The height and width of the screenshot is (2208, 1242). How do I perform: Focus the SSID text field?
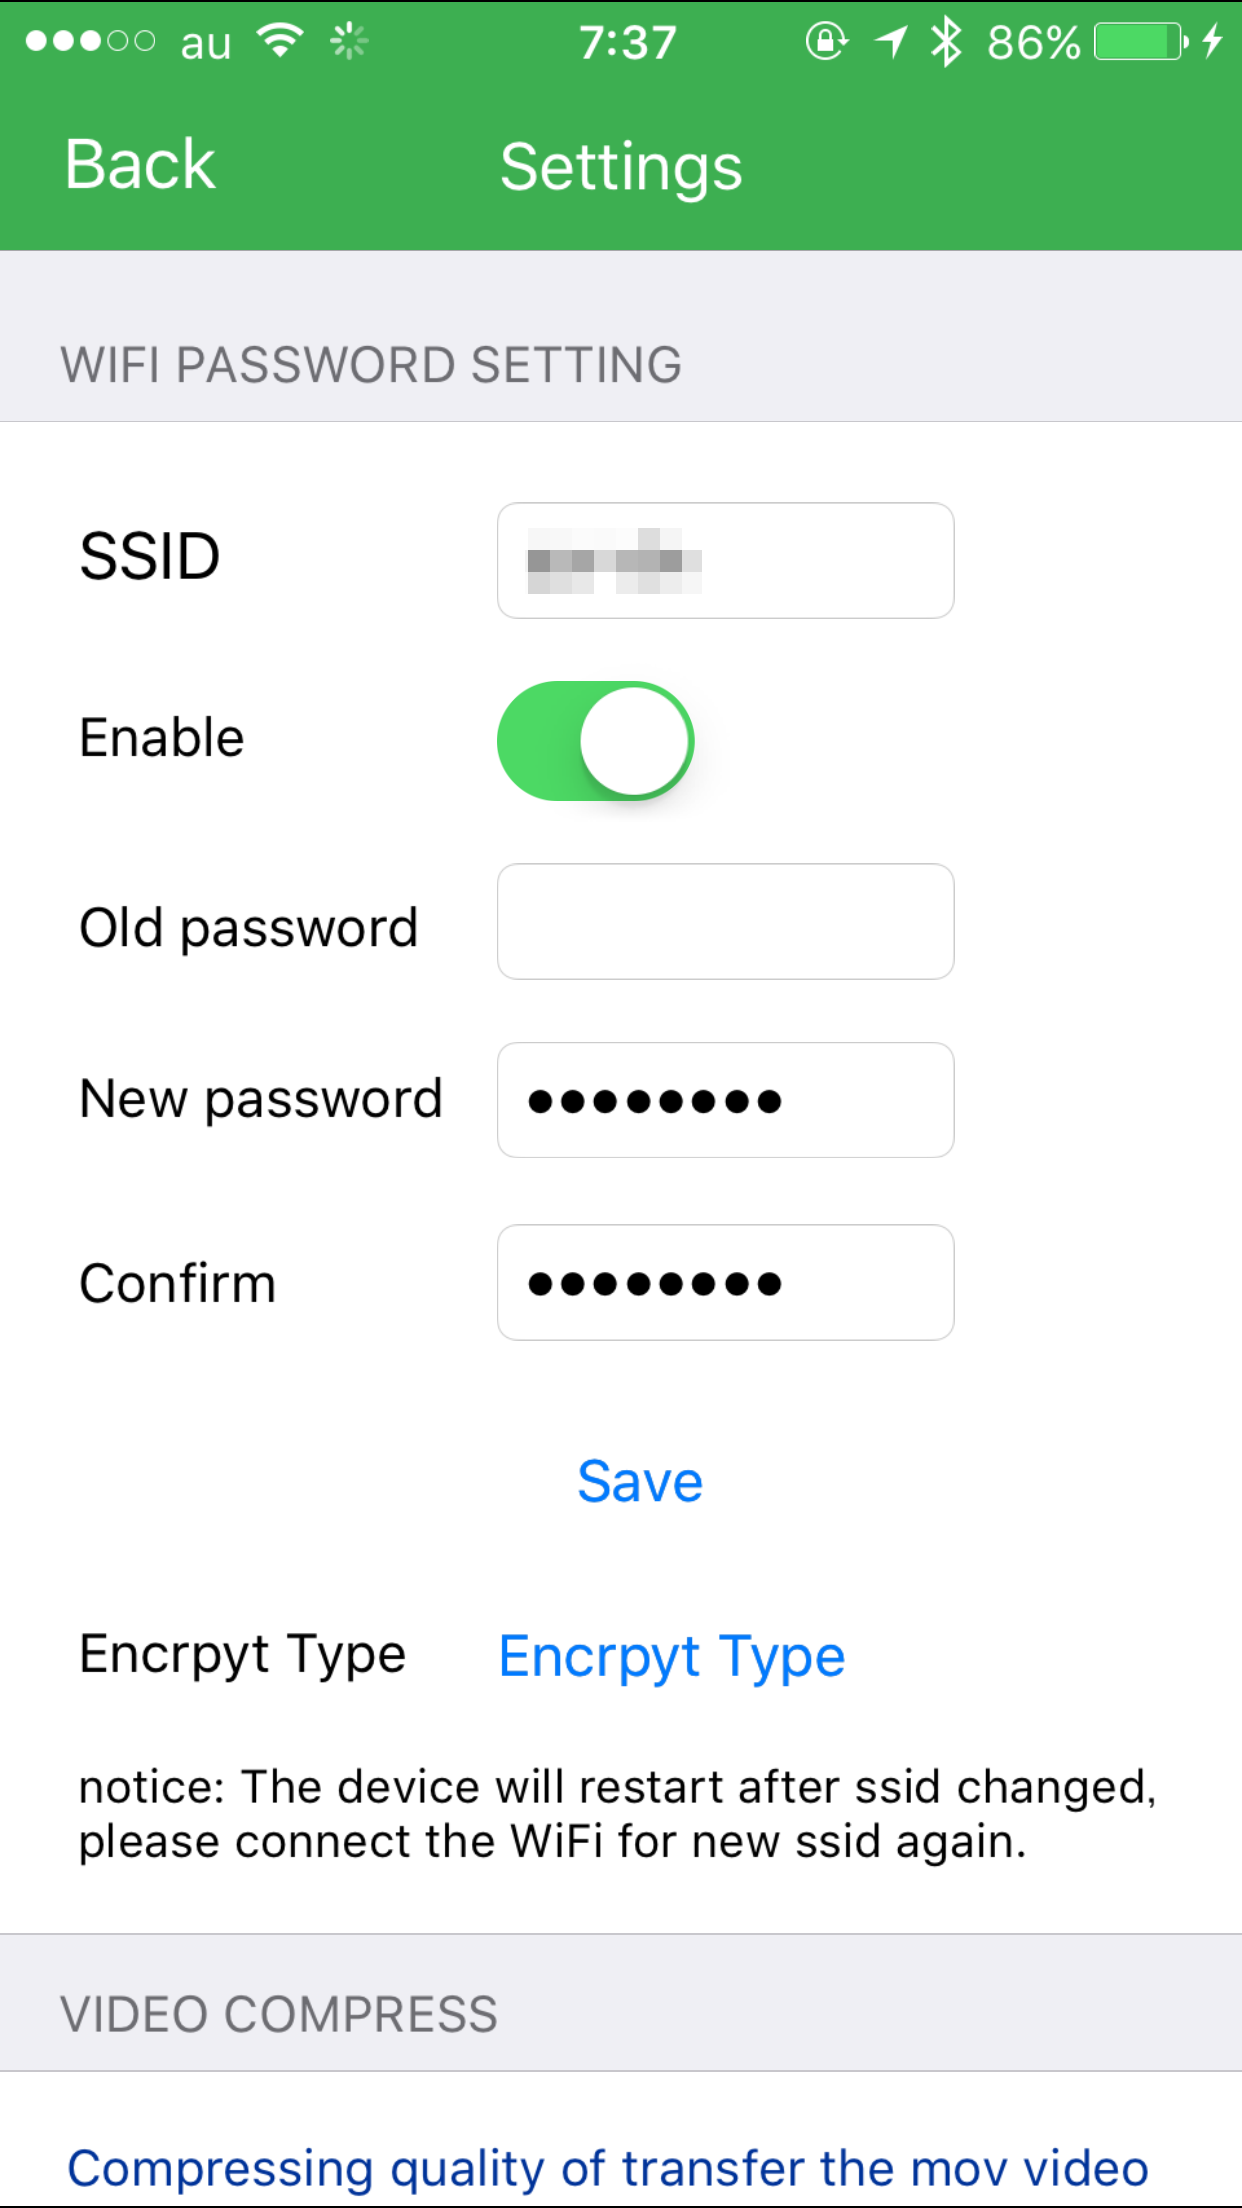pyautogui.click(x=725, y=560)
